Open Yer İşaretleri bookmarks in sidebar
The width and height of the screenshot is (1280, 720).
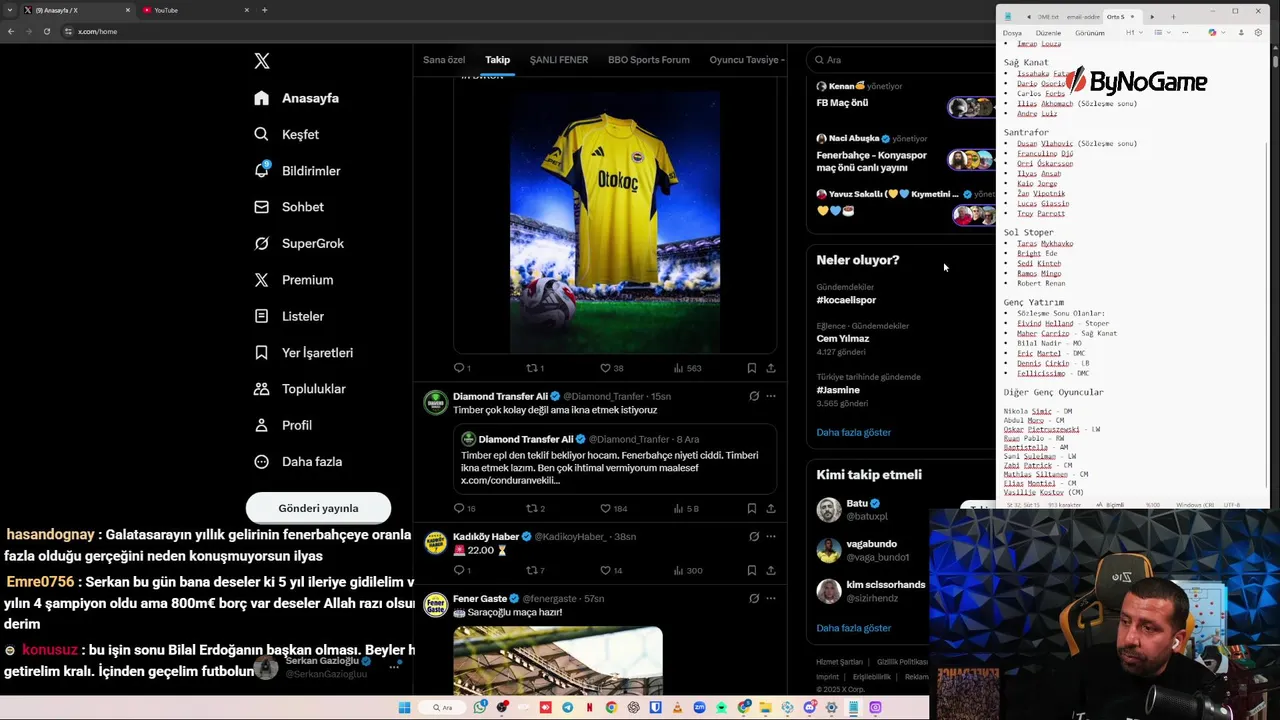[303, 352]
